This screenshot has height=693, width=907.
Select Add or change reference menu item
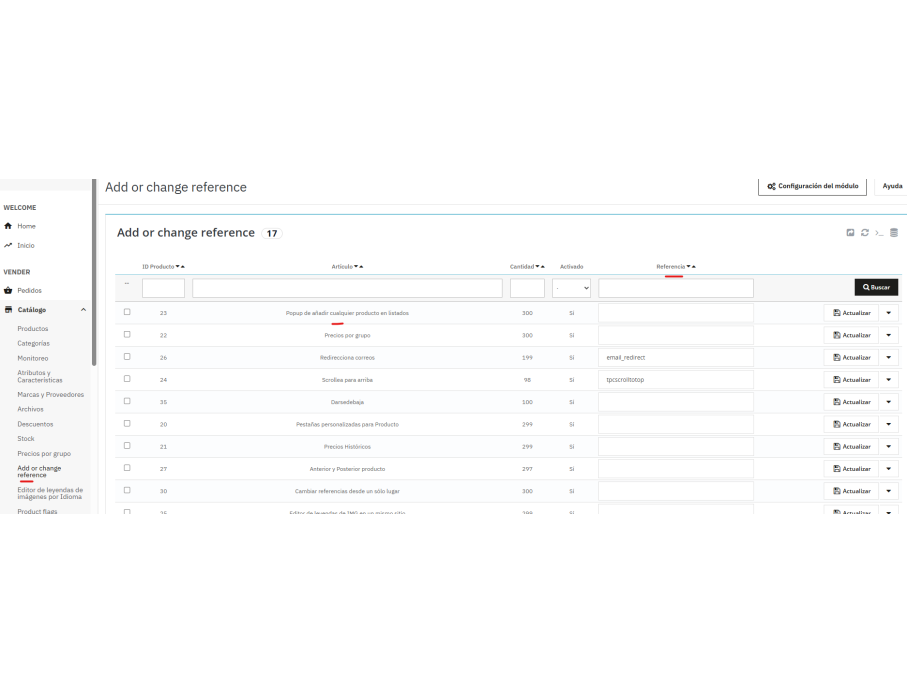39,471
